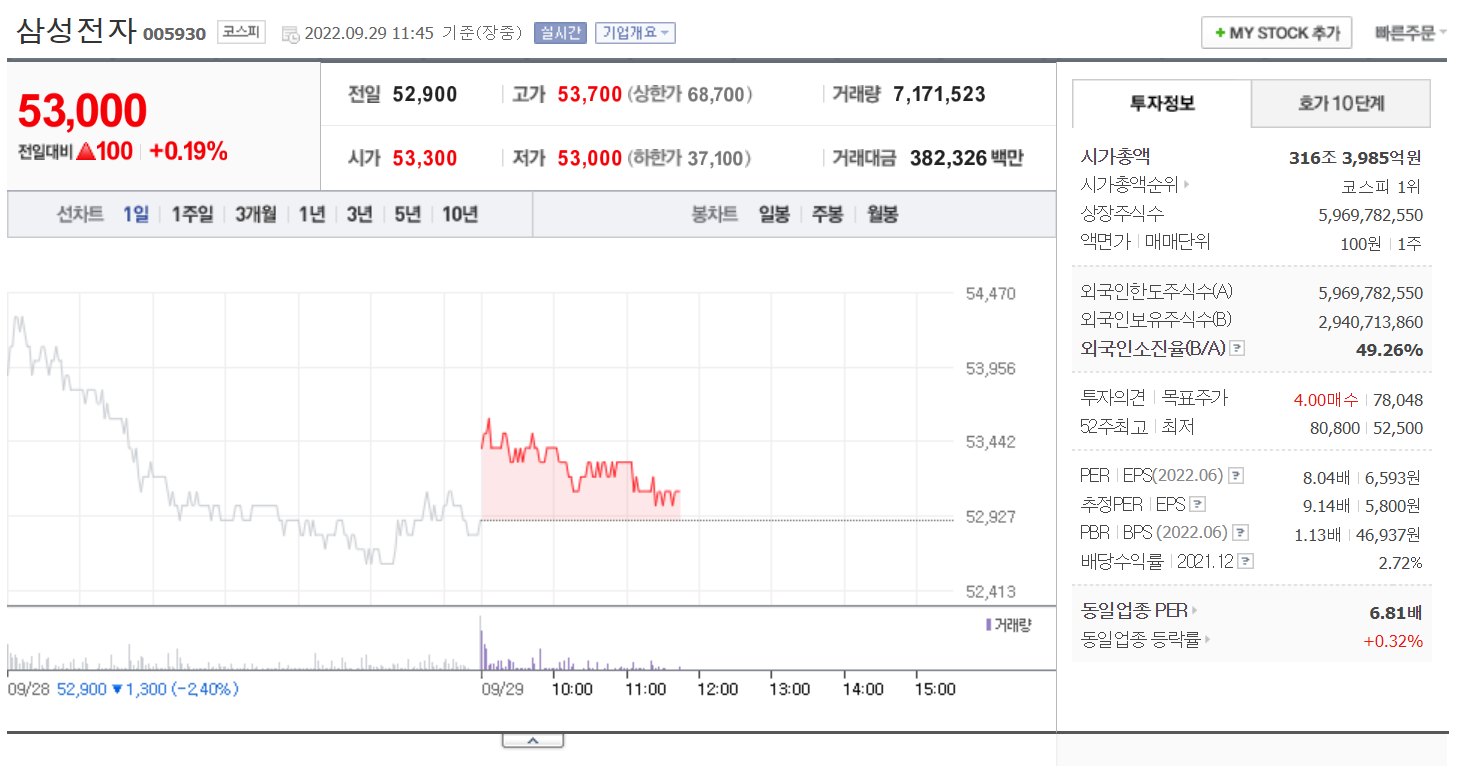The height and width of the screenshot is (766, 1466).
Task: Click the 시가총액 value 316조 3,985억원
Action: click(x=1355, y=157)
